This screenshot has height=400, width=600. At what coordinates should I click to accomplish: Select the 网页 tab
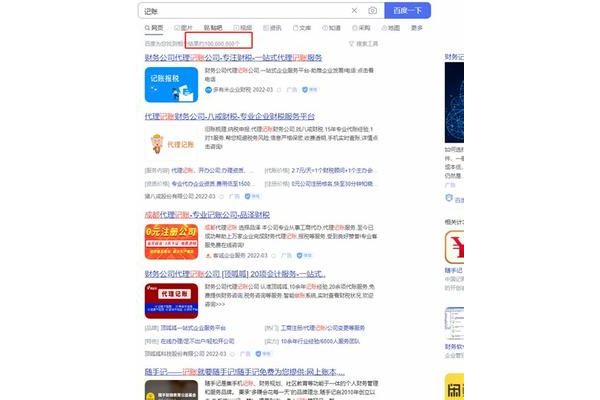(x=154, y=28)
